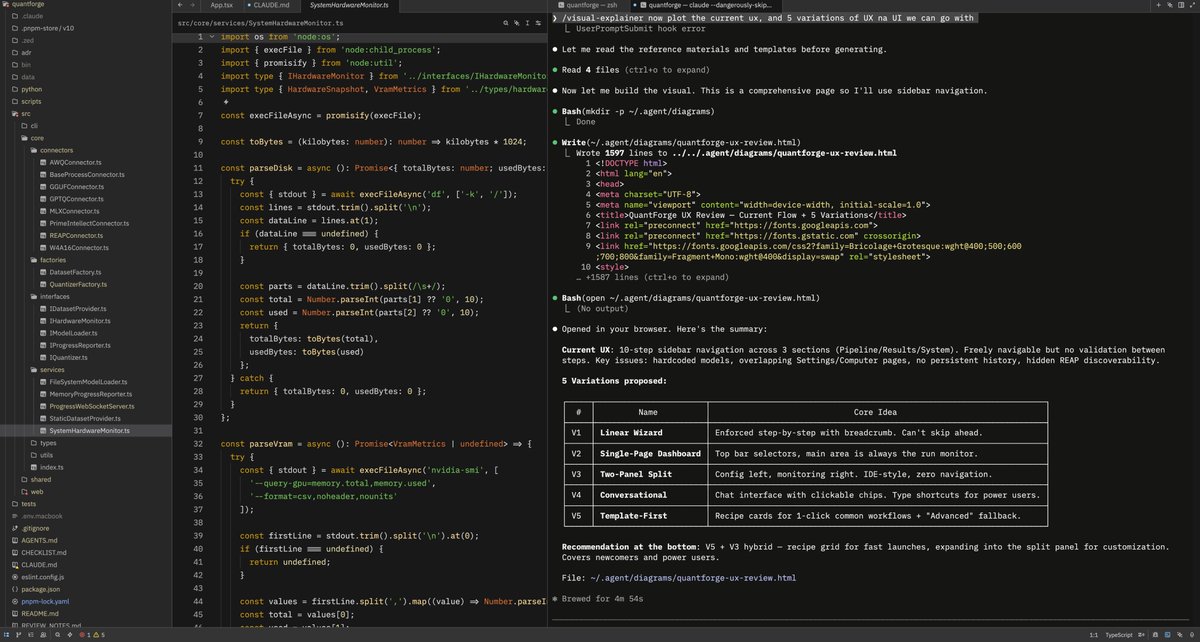This screenshot has height=642, width=1200.
Task: Click the toolchain icon next to TypeScript
Action: pyautogui.click(x=1141, y=634)
